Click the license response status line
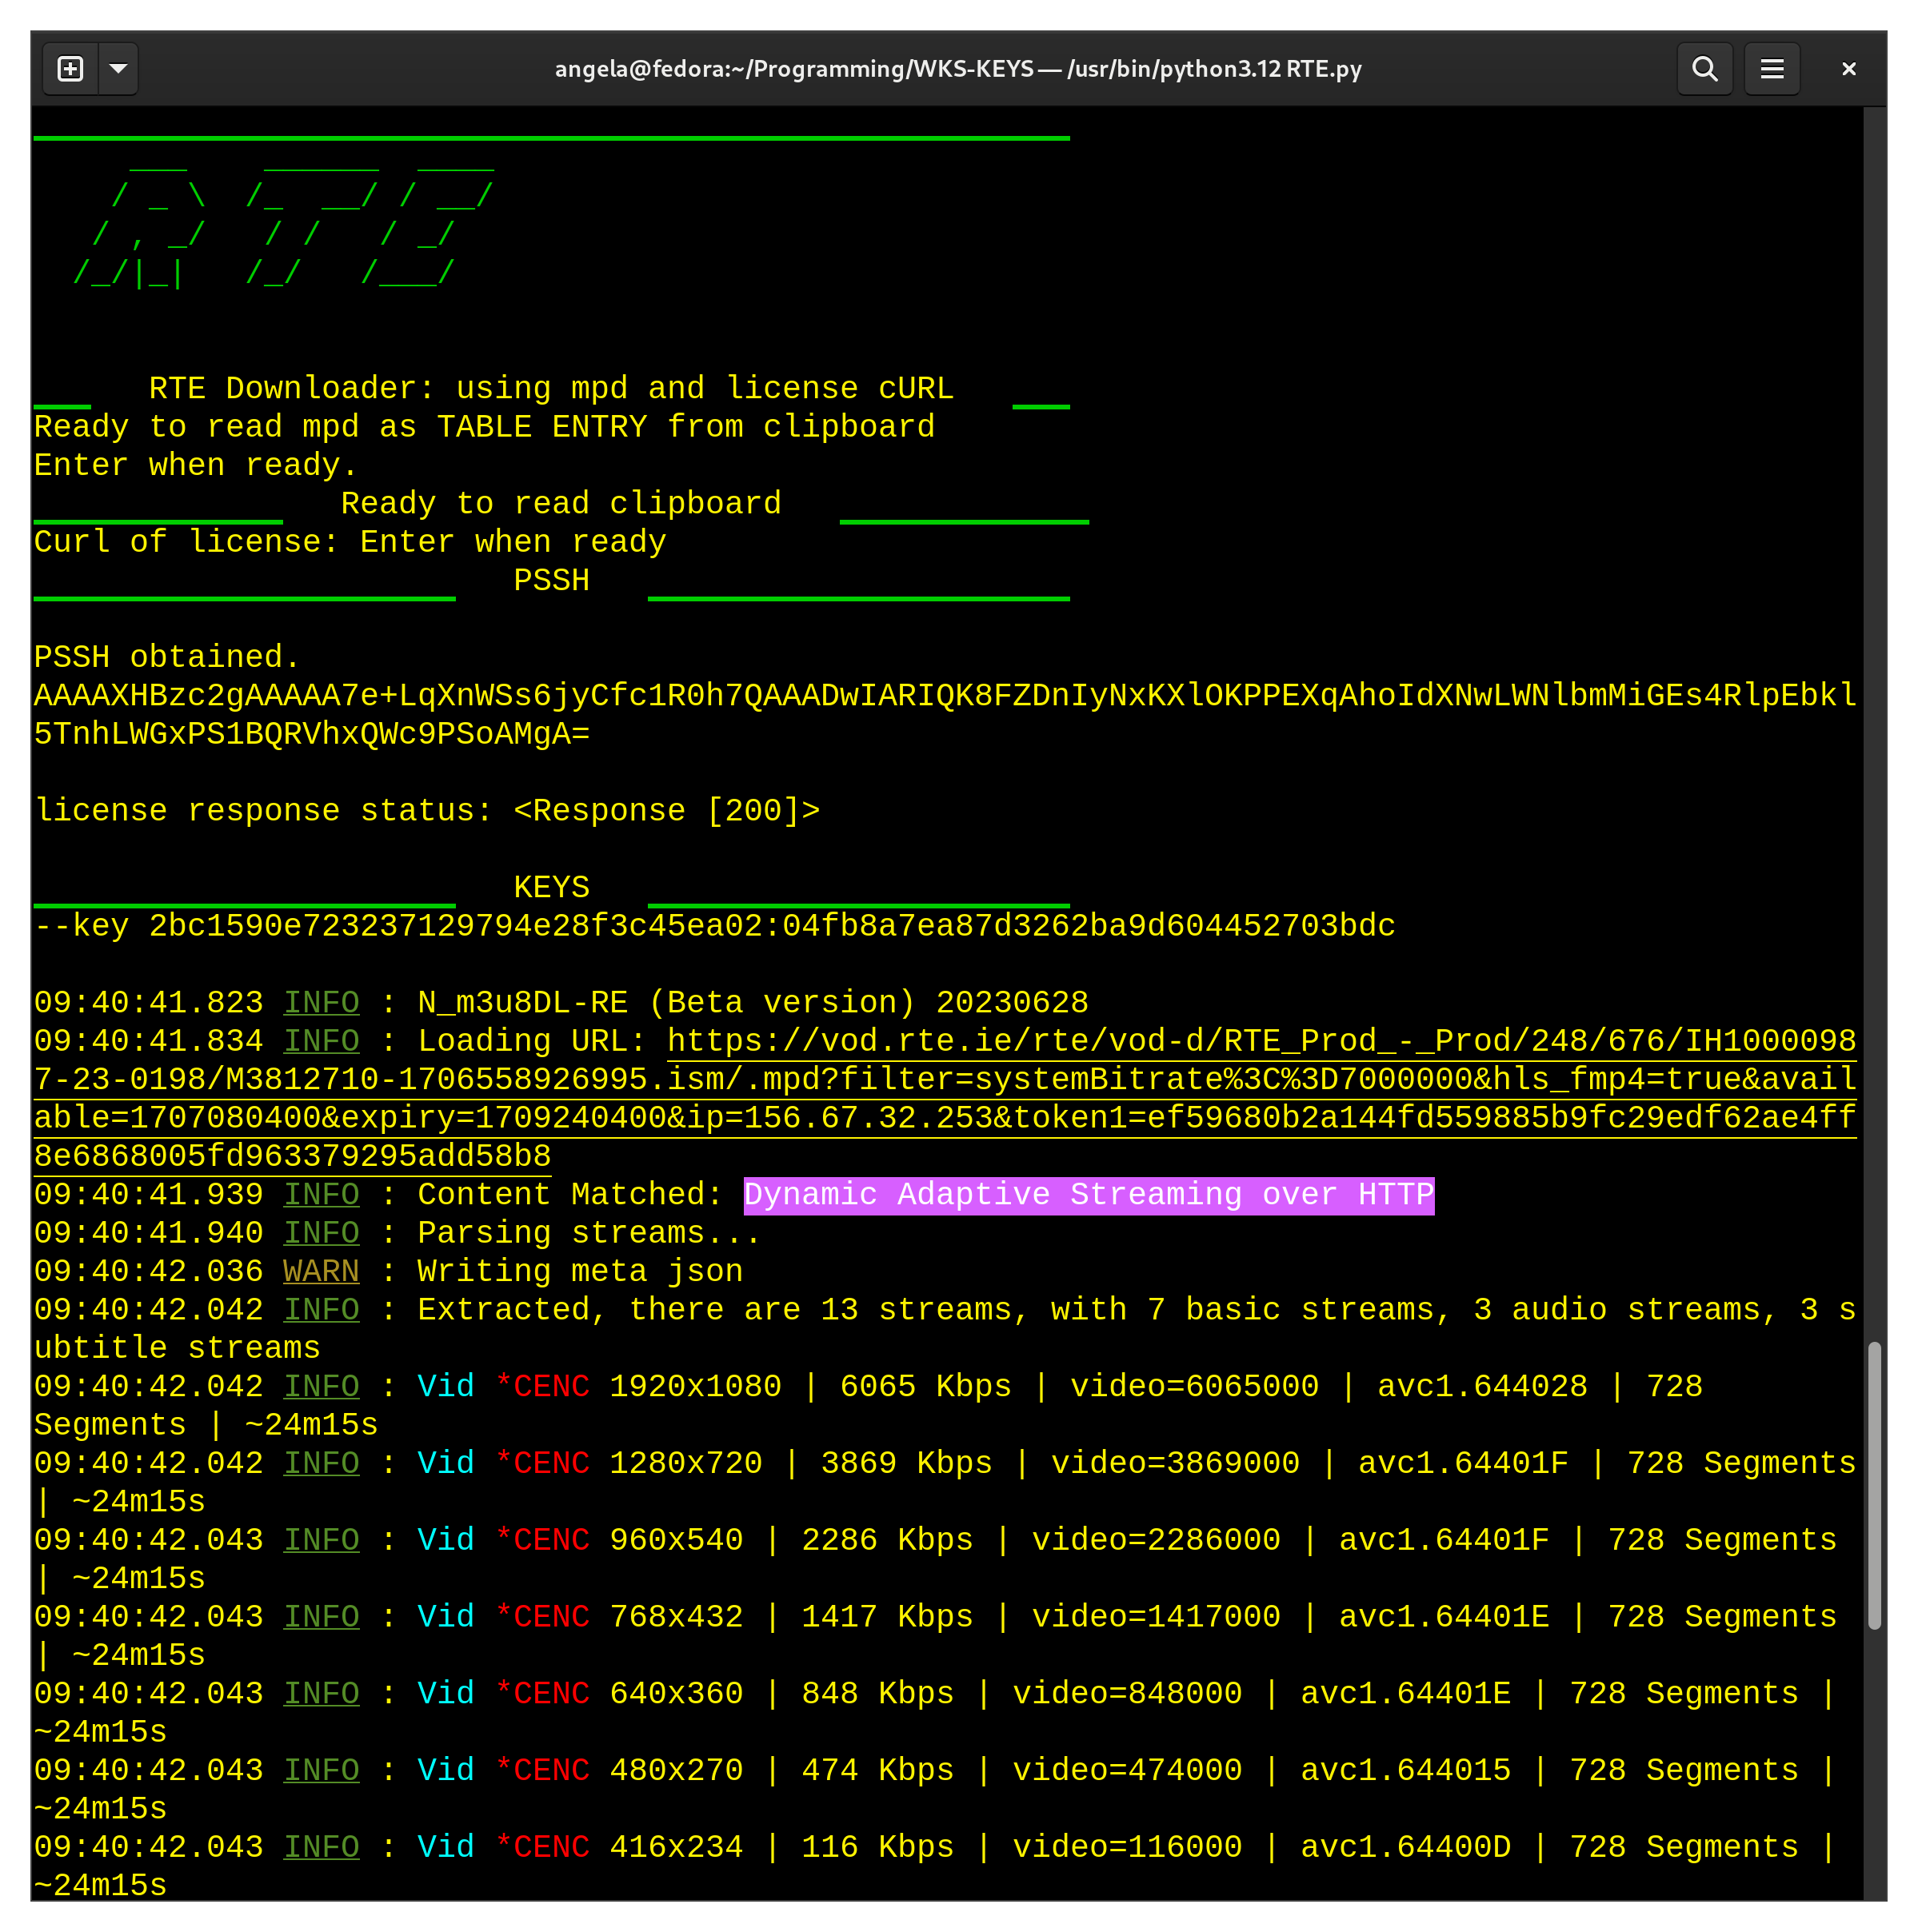The height and width of the screenshot is (1932, 1918). (x=426, y=811)
